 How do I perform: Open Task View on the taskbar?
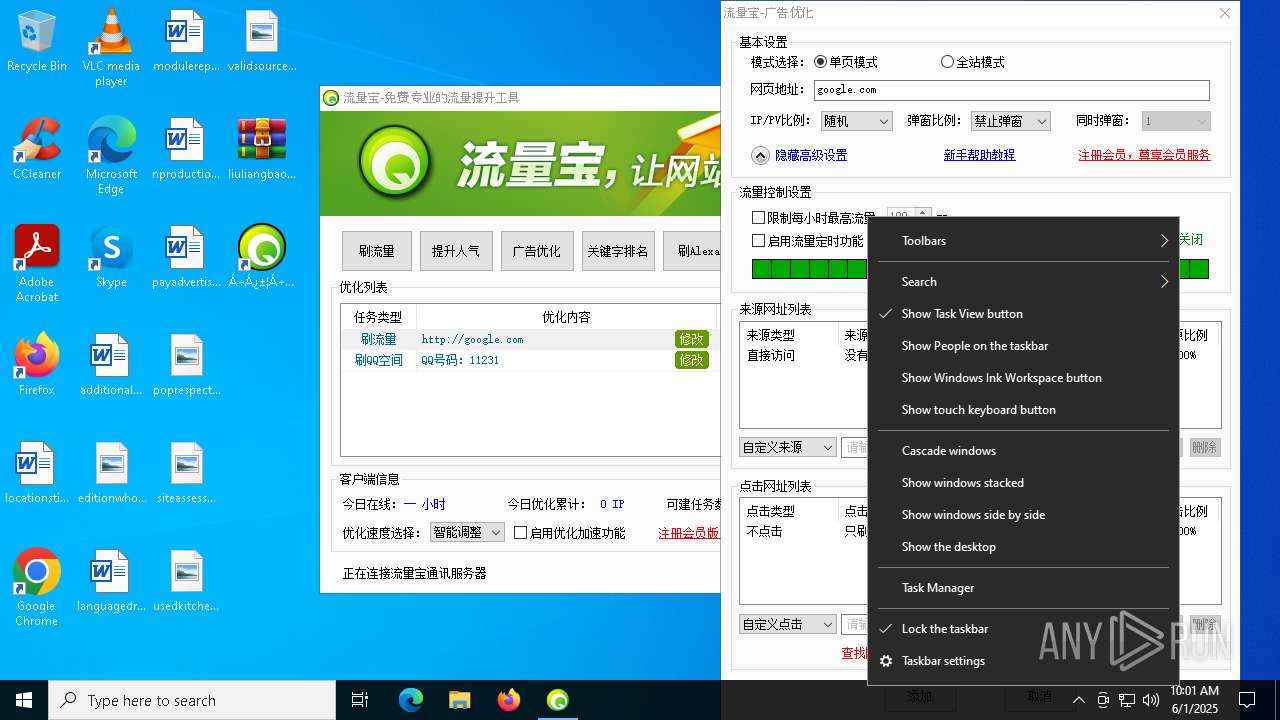360,700
